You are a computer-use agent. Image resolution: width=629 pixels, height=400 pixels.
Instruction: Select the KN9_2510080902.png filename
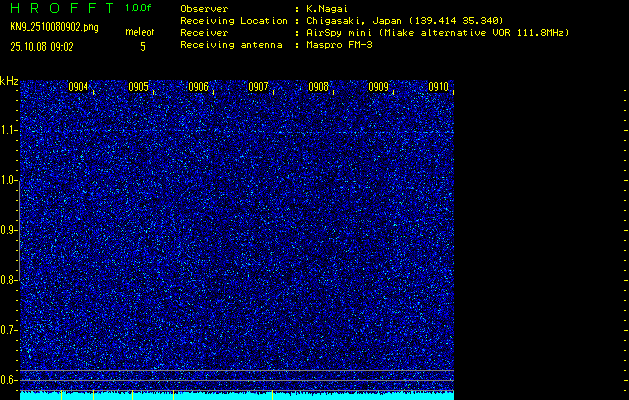56,27
